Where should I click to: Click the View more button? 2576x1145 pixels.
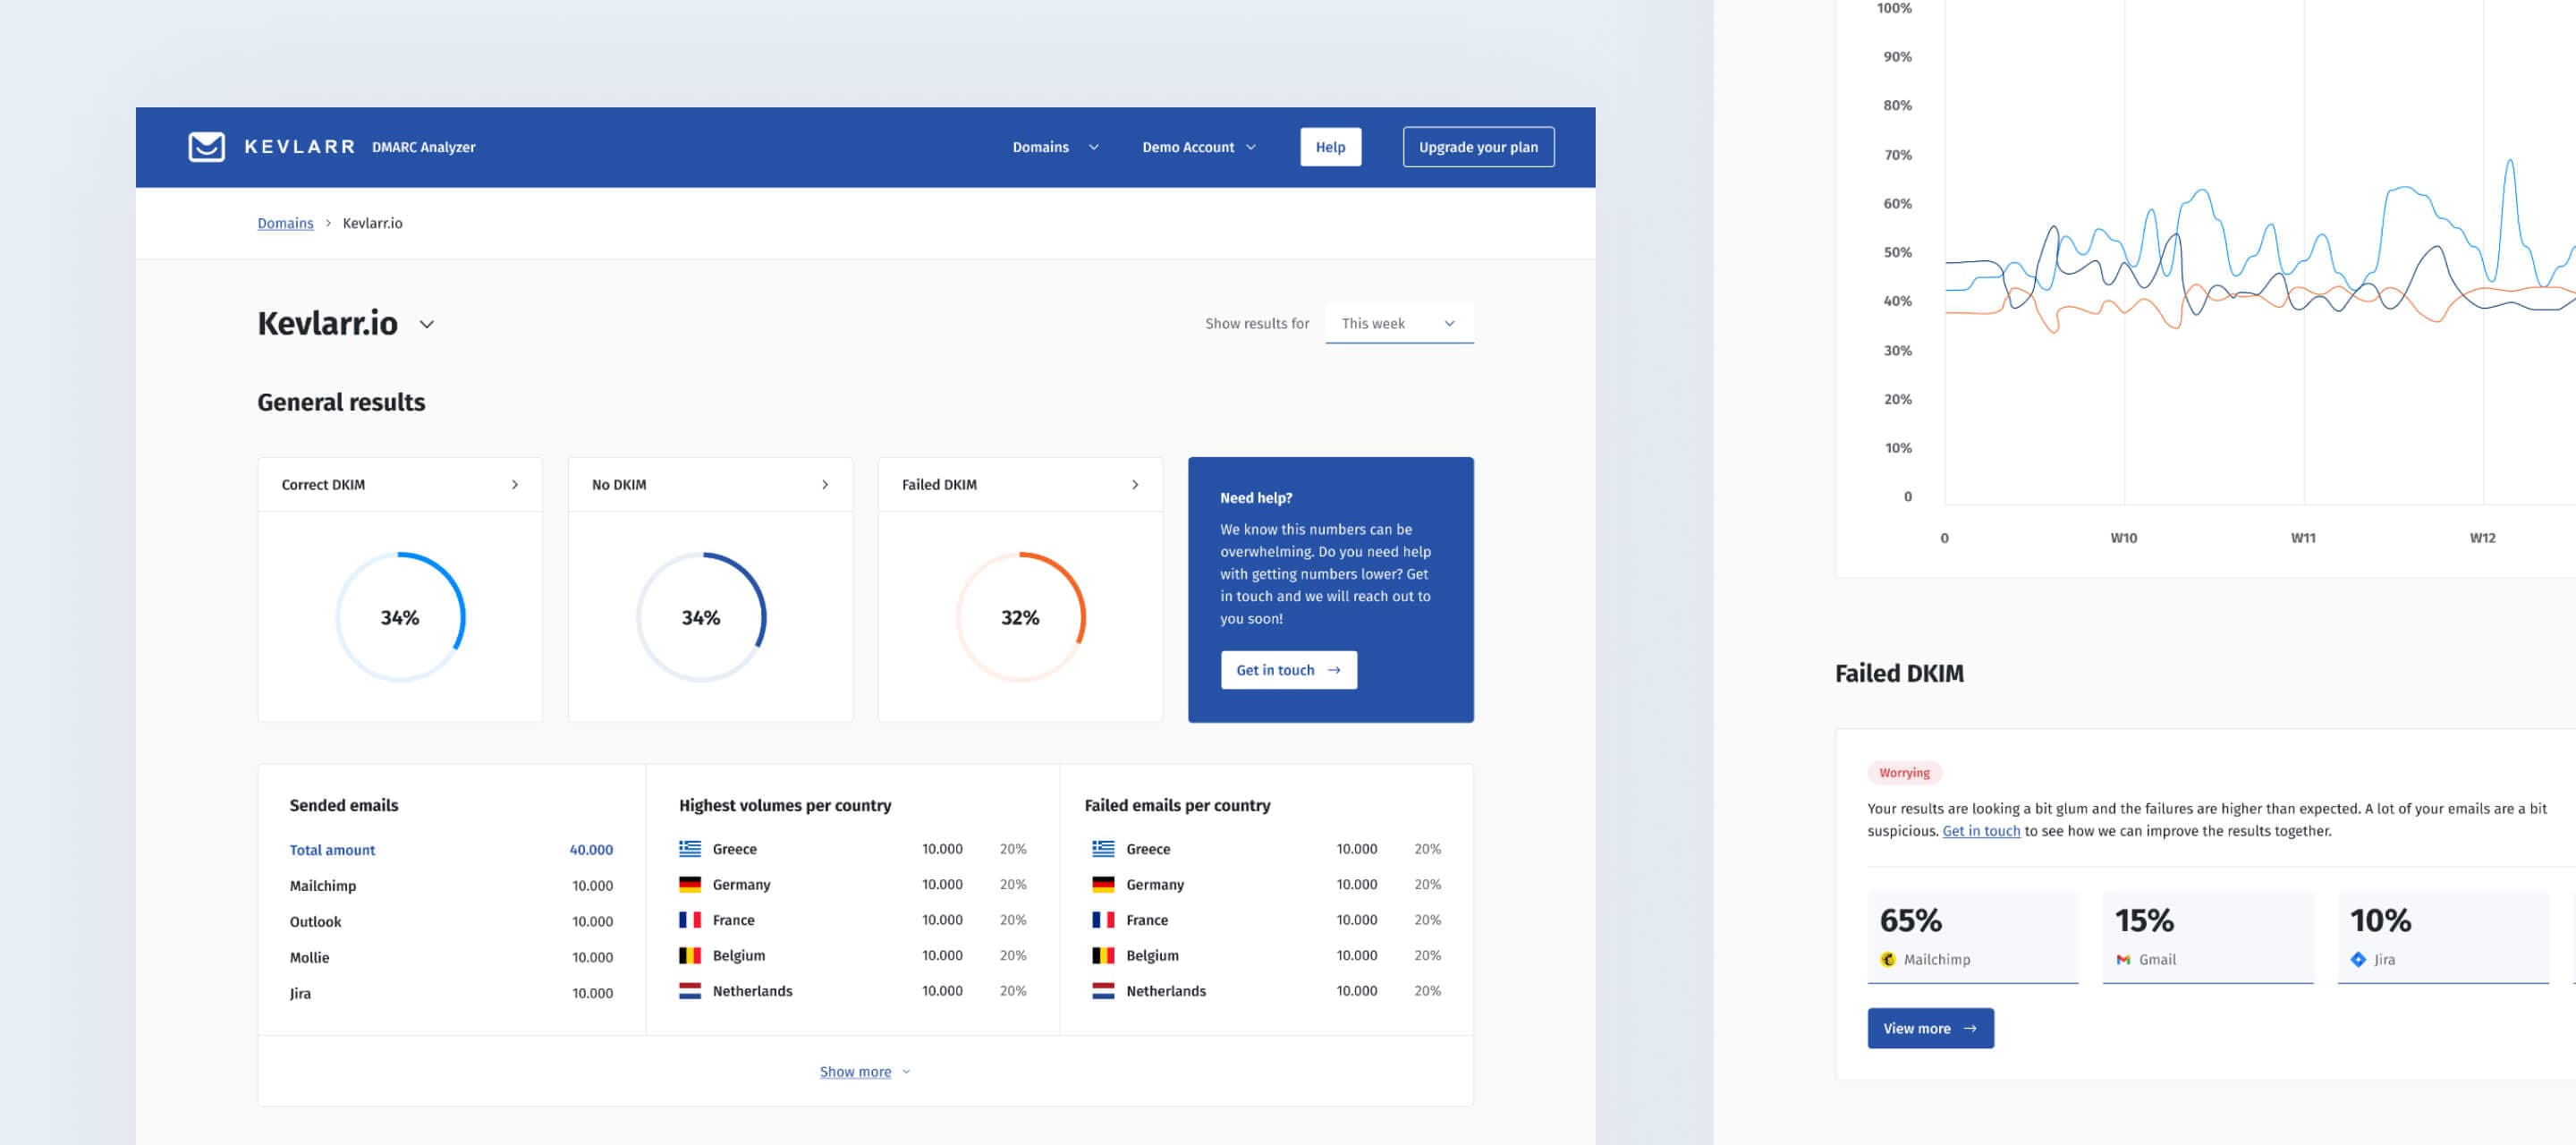point(1930,1029)
